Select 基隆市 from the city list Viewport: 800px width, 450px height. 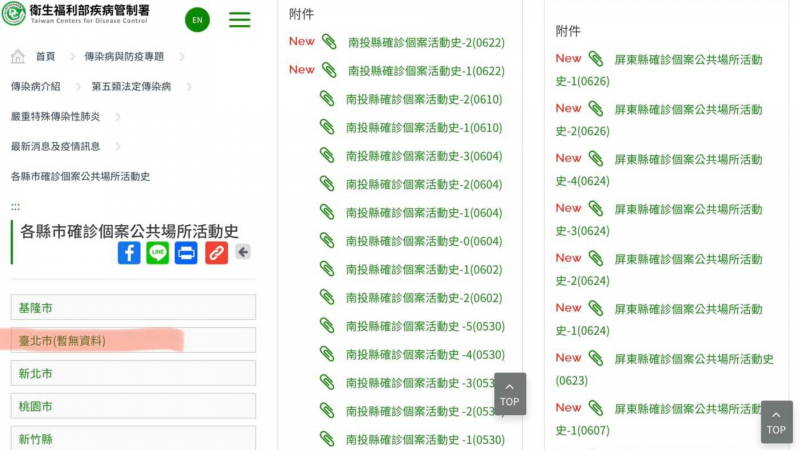pyautogui.click(x=133, y=307)
